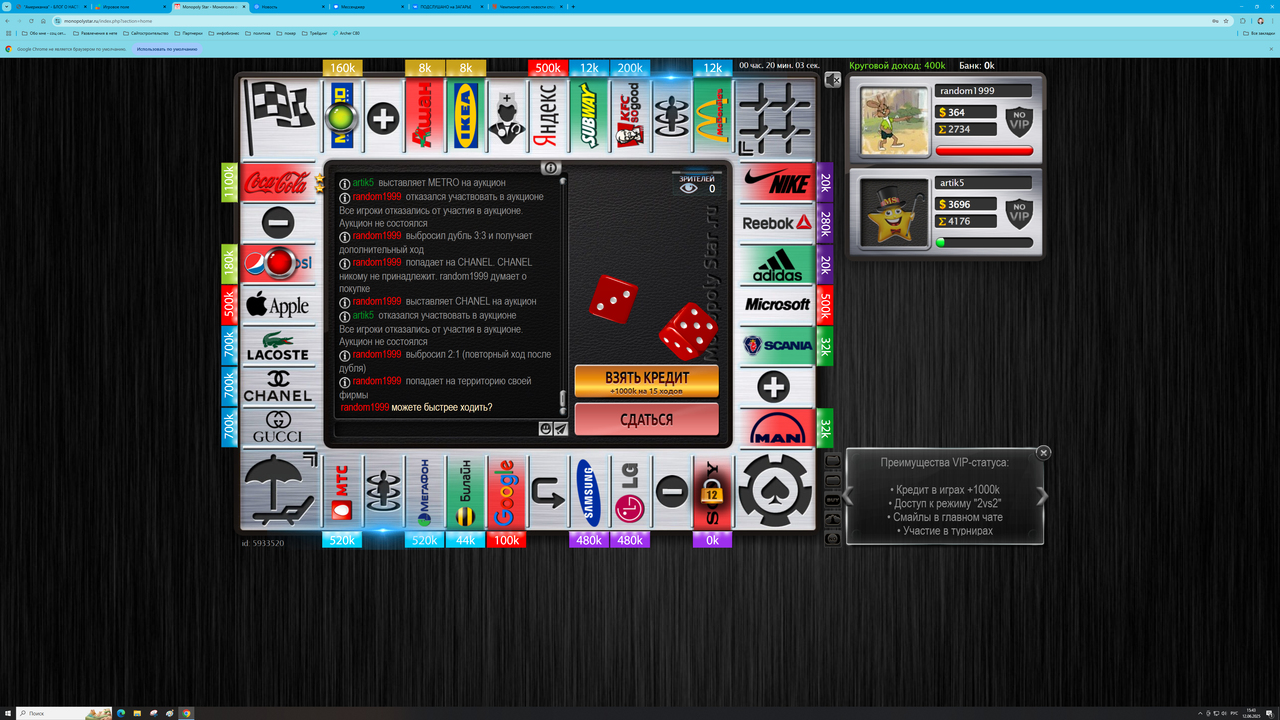Click the Lacoste board cell

tap(277, 346)
